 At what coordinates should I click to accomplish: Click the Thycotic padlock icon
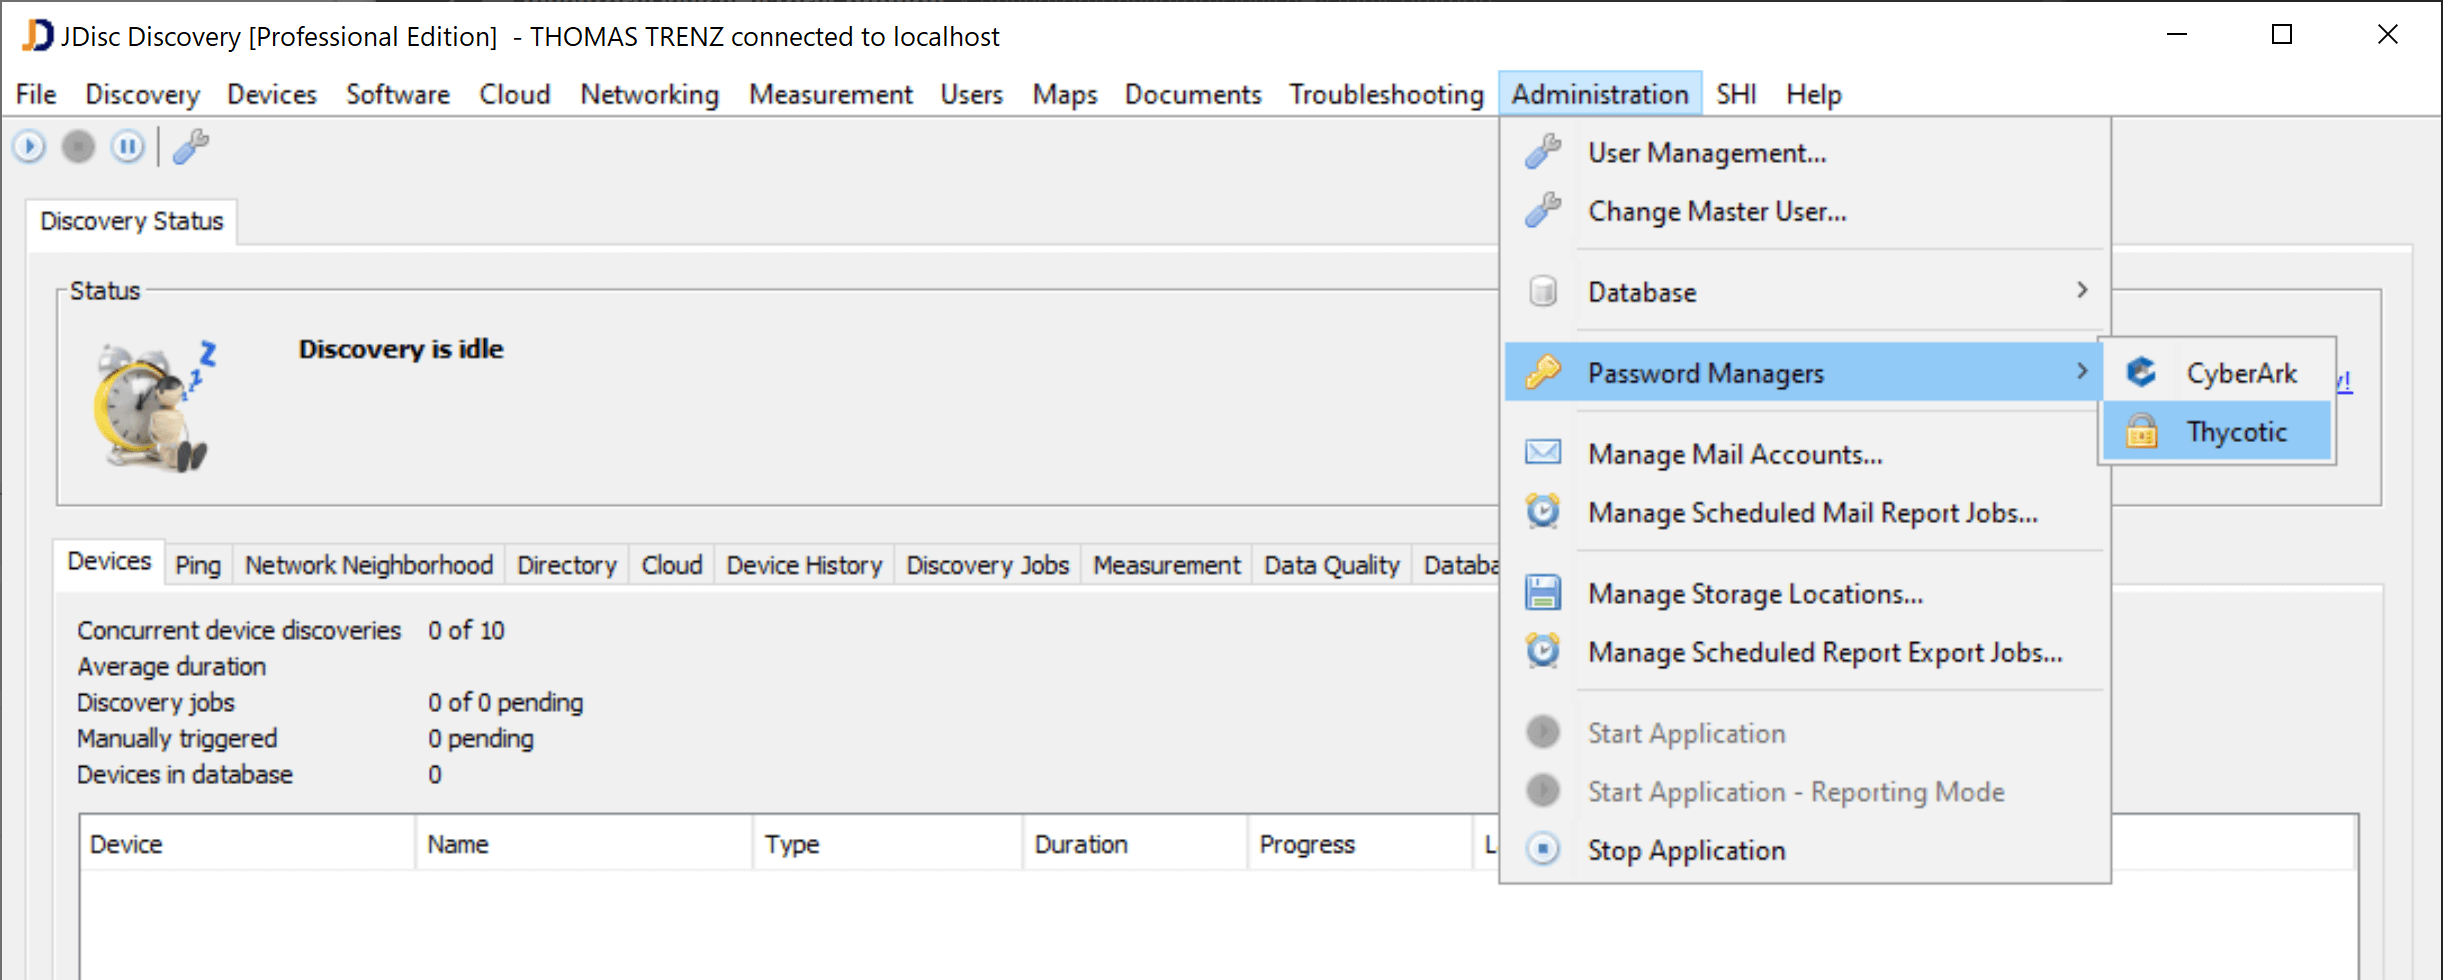click(x=2141, y=432)
